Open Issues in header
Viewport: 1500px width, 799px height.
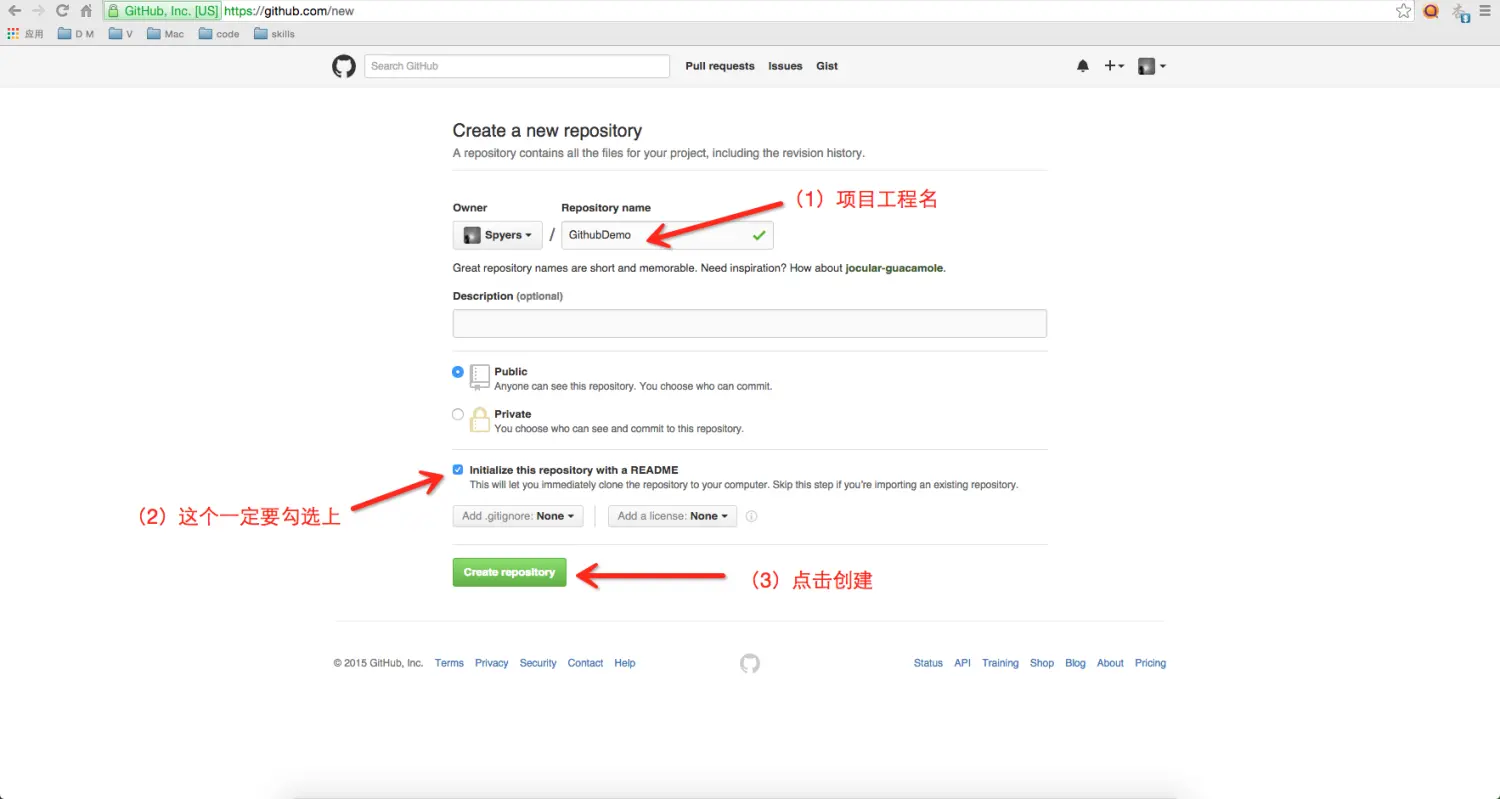(x=785, y=66)
